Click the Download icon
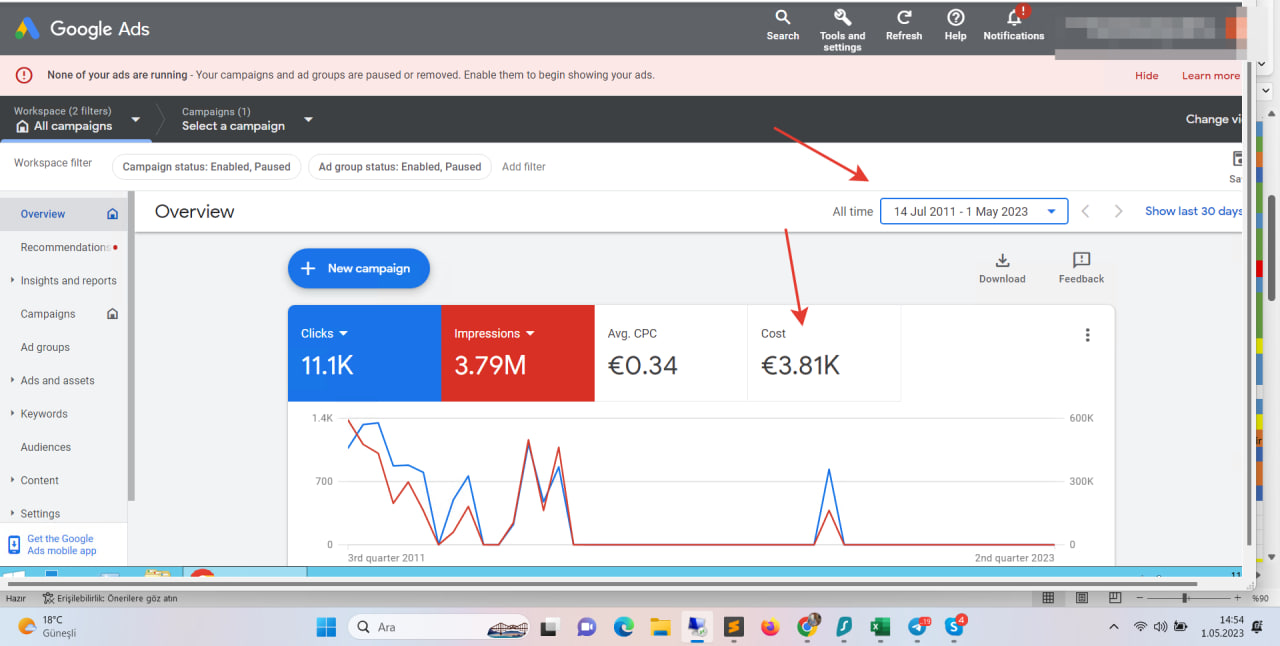 point(1002,260)
